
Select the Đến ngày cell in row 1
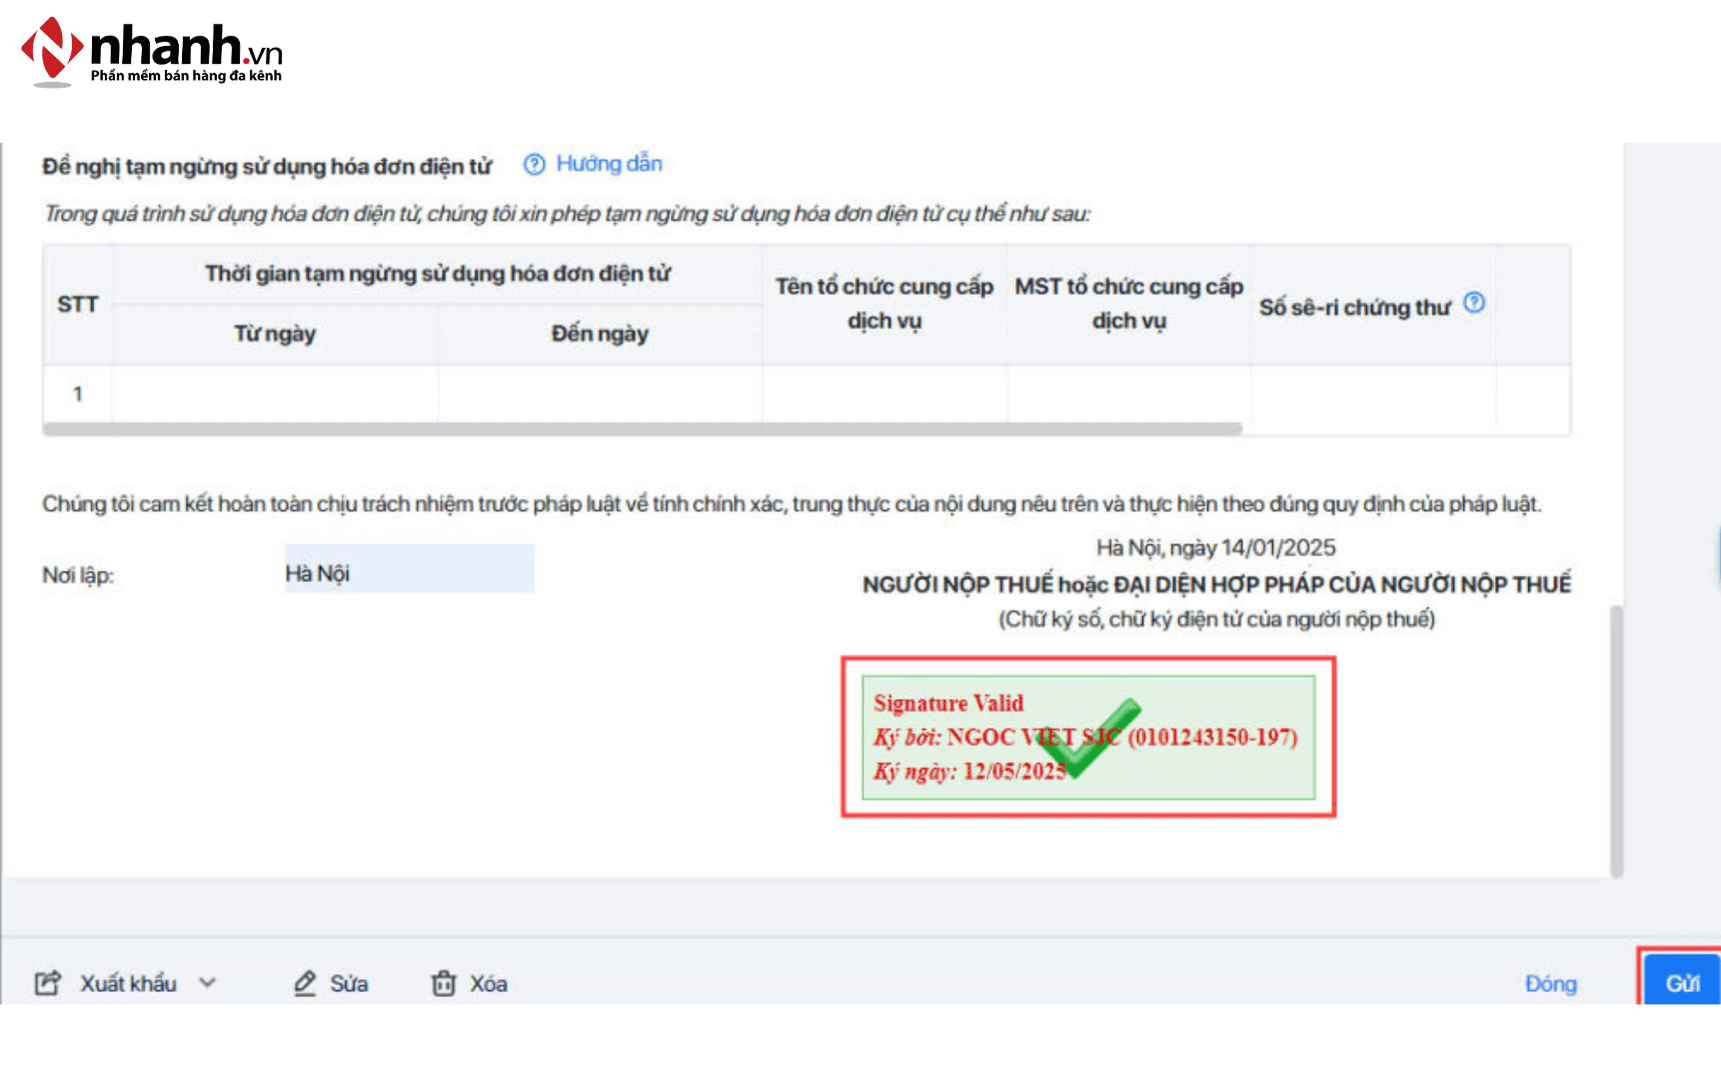[599, 394]
